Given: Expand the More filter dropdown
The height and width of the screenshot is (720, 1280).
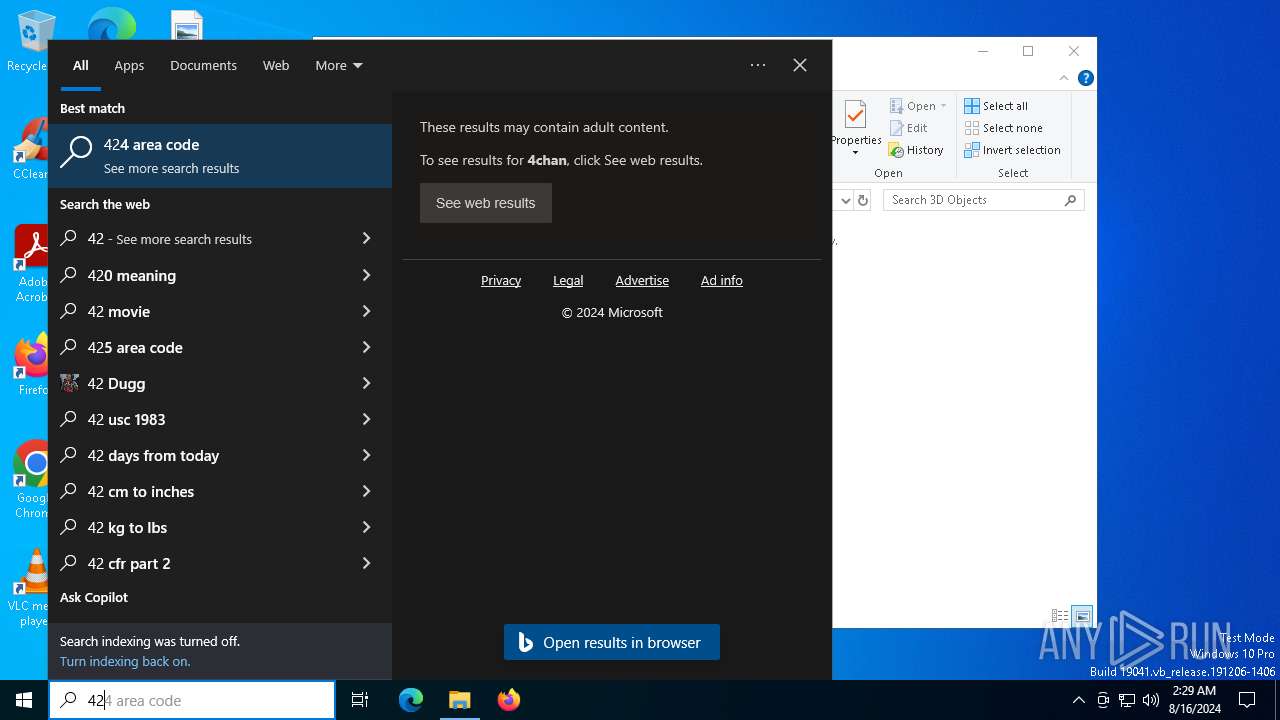Looking at the screenshot, I should click(x=339, y=65).
